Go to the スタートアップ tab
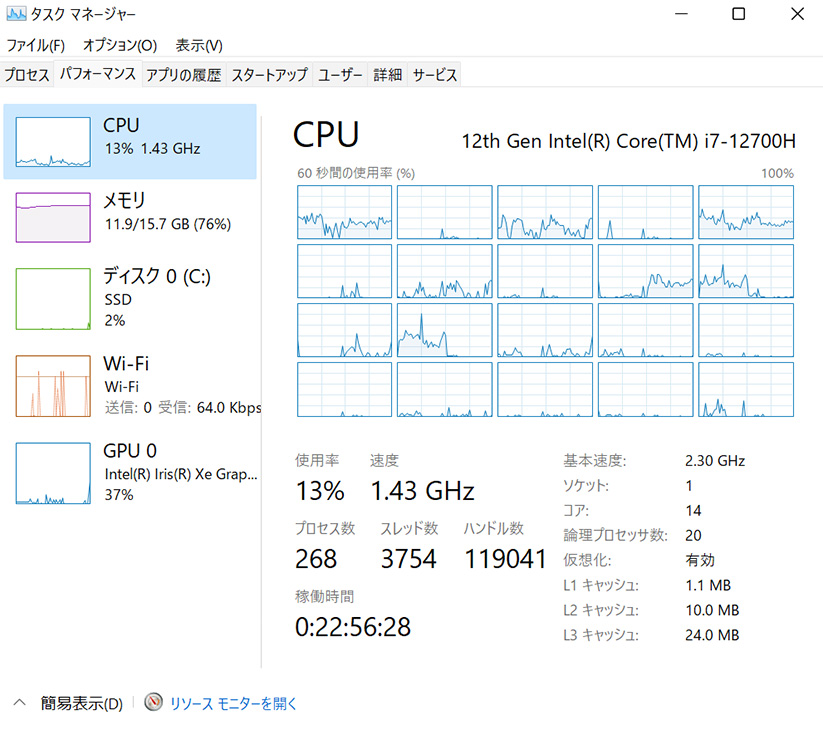This screenshot has width=823, height=730. click(x=269, y=75)
